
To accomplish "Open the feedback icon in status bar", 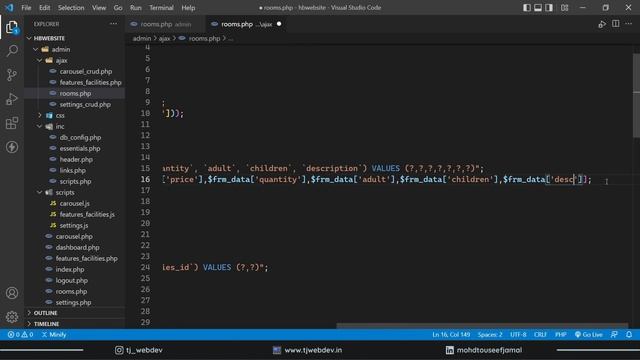I will 614,335.
